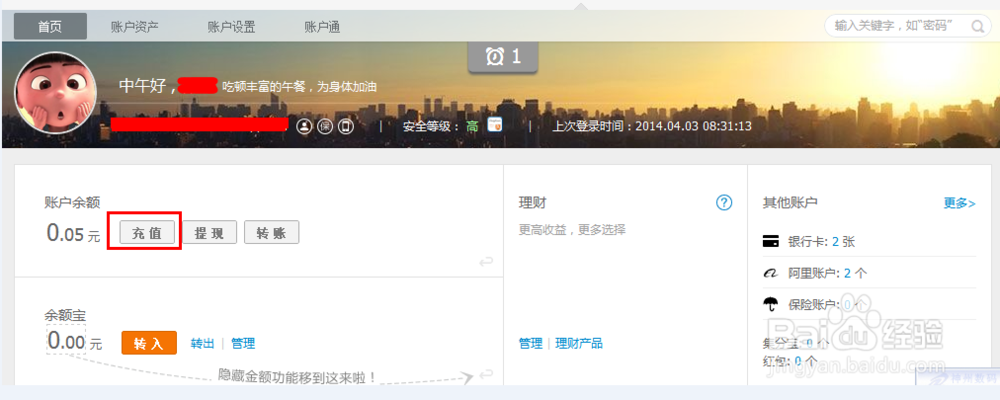Click the Alibaba account logo icon
1000x400 pixels.
click(770, 274)
